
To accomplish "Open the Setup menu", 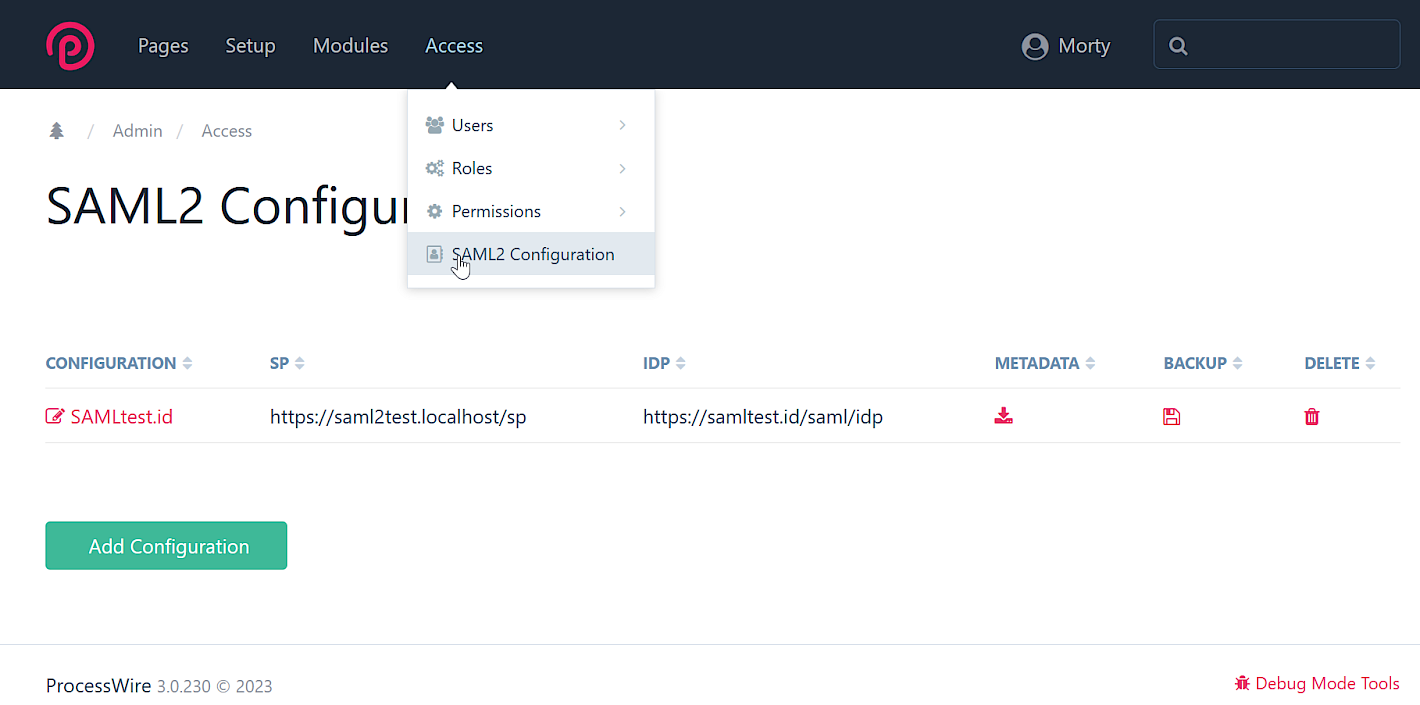I will coord(250,46).
